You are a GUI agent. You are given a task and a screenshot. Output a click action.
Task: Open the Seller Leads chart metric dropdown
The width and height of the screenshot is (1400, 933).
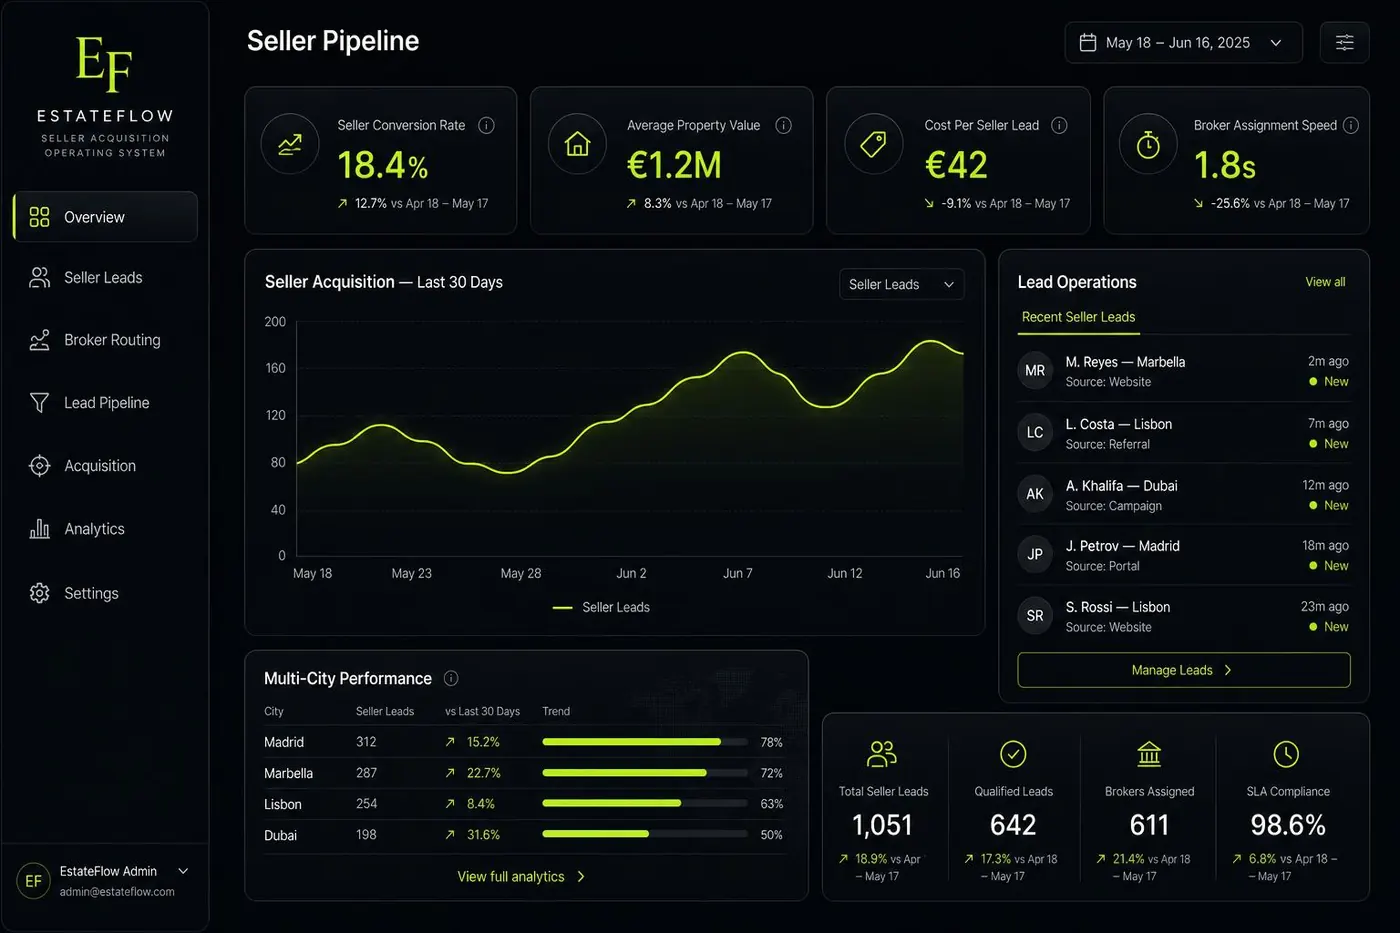click(901, 284)
